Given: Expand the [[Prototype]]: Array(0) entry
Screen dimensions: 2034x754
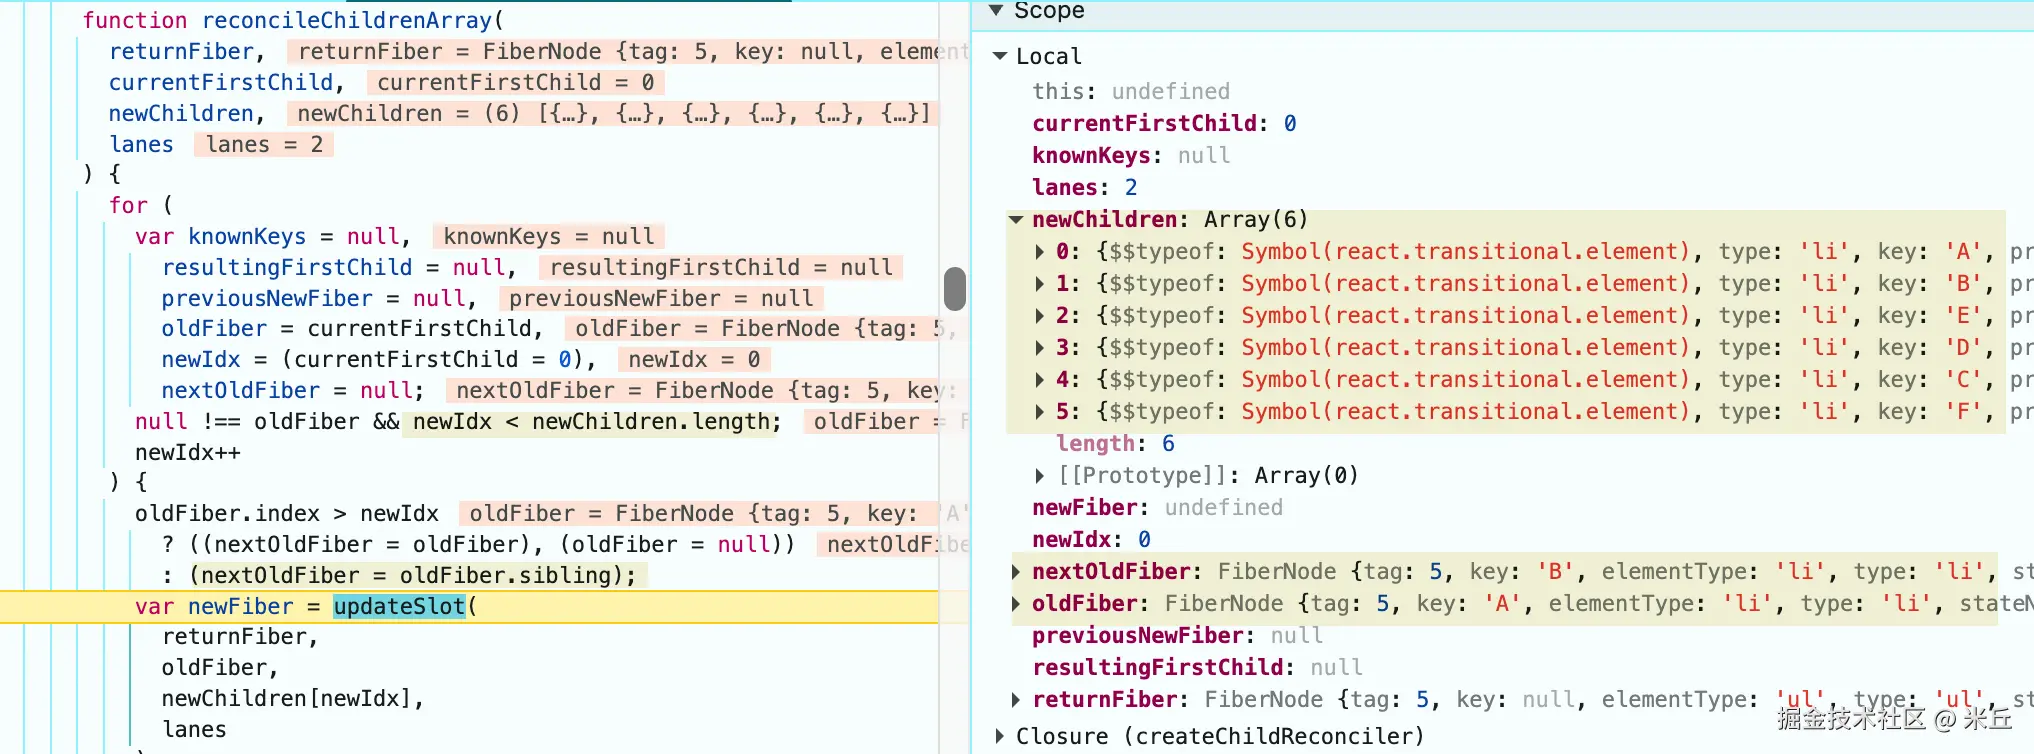Looking at the screenshot, I should pyautogui.click(x=1040, y=475).
